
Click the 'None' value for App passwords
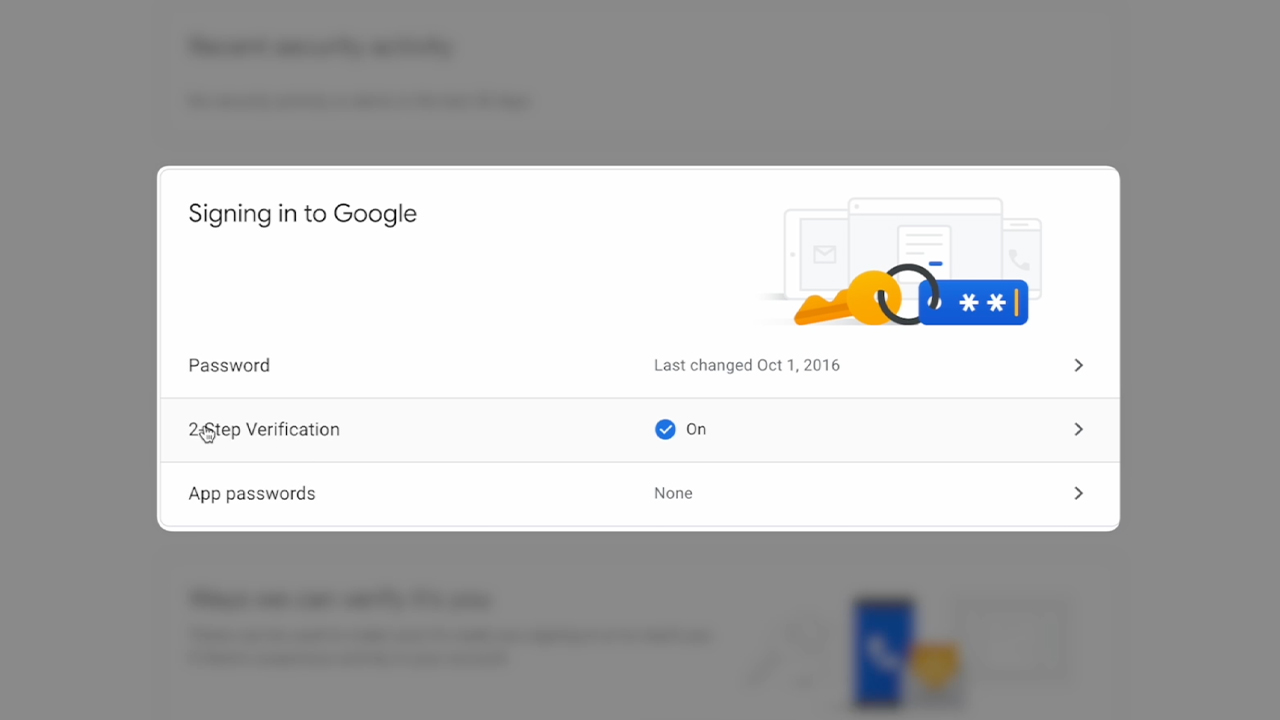pos(673,493)
